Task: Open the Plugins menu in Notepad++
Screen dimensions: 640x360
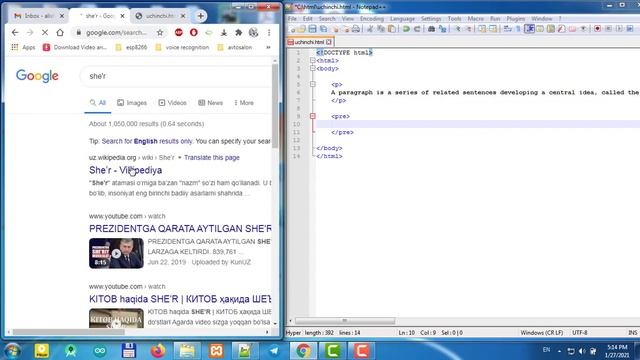Action: pyautogui.click(x=516, y=19)
